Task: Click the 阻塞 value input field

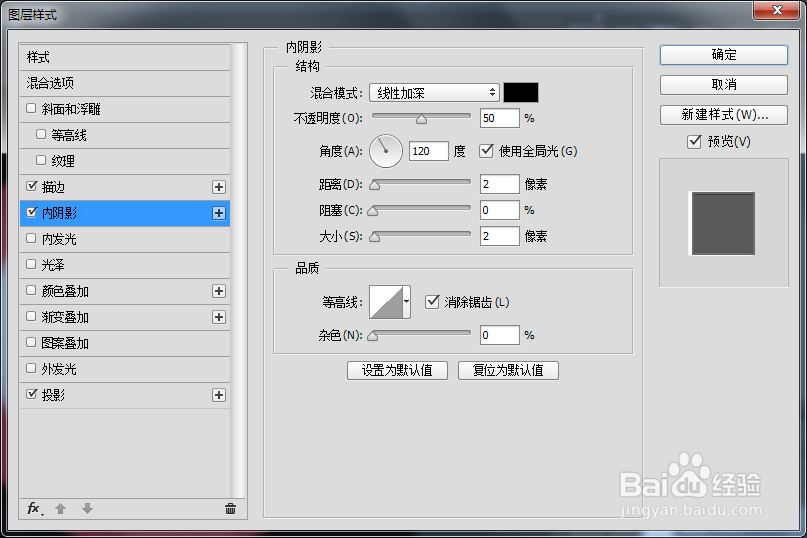Action: 499,210
